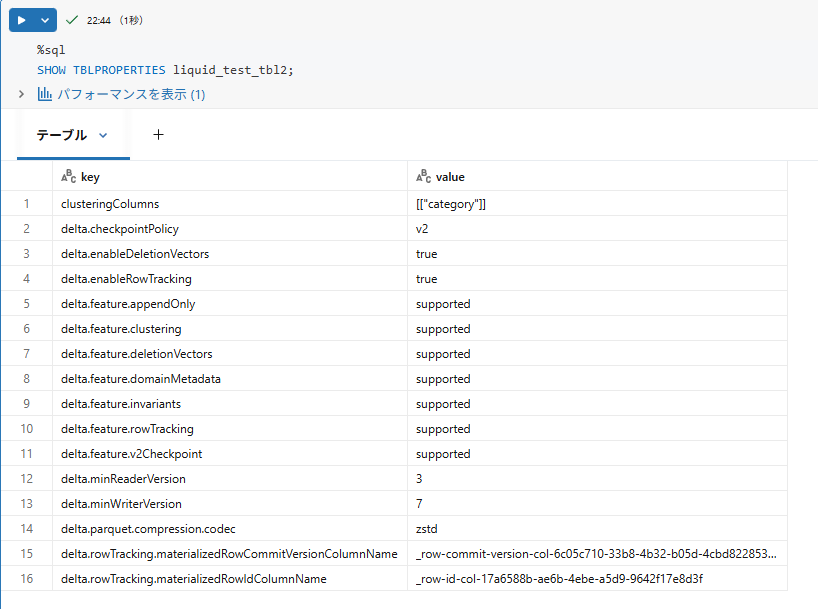This screenshot has height=609, width=818.
Task: Select the delta.enableRowTracking cell
Action: (230, 279)
